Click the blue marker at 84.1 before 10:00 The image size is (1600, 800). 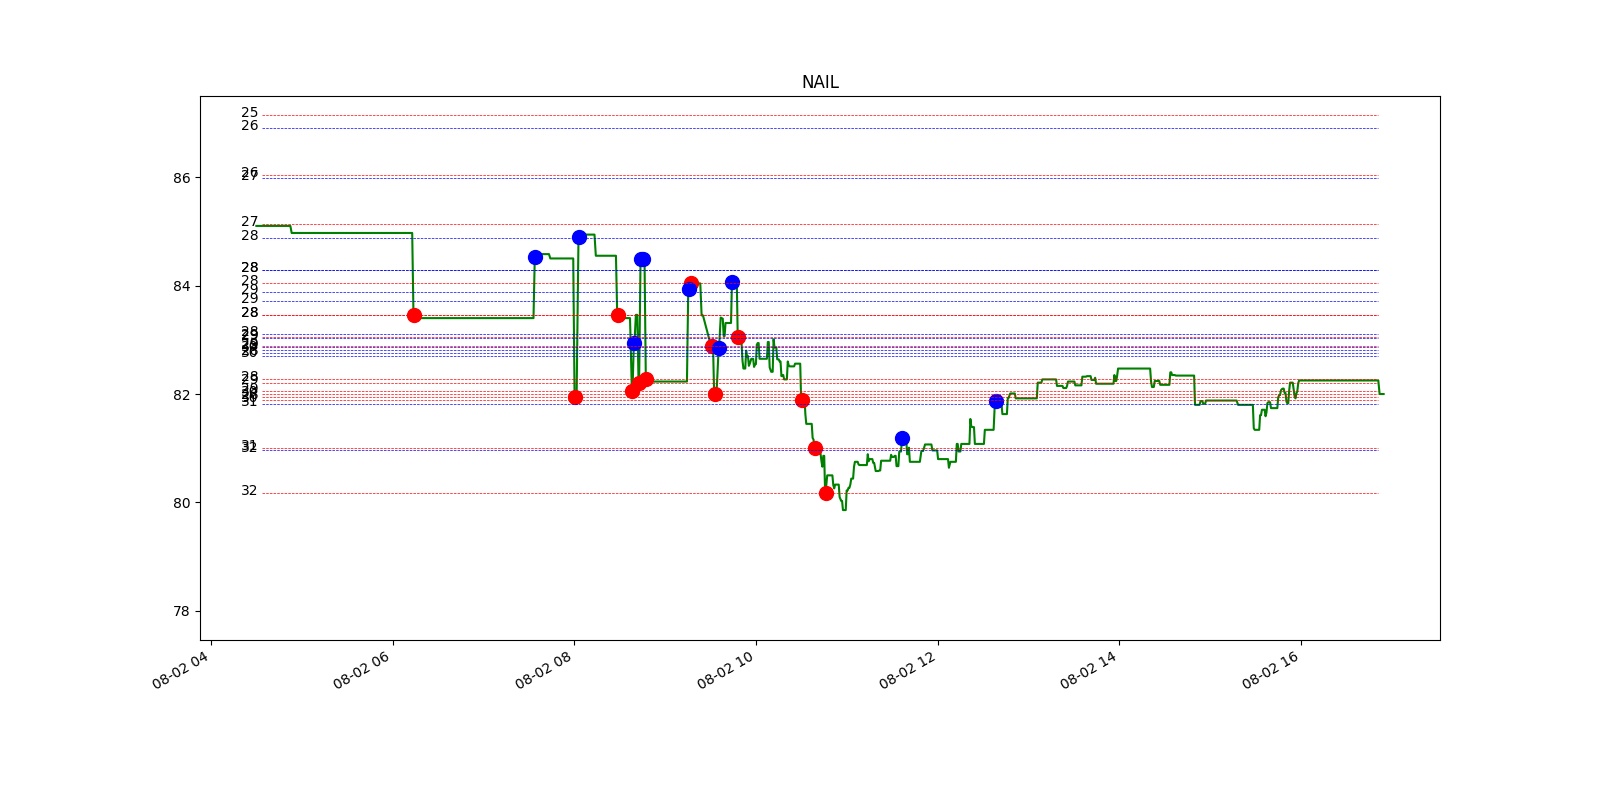[732, 282]
